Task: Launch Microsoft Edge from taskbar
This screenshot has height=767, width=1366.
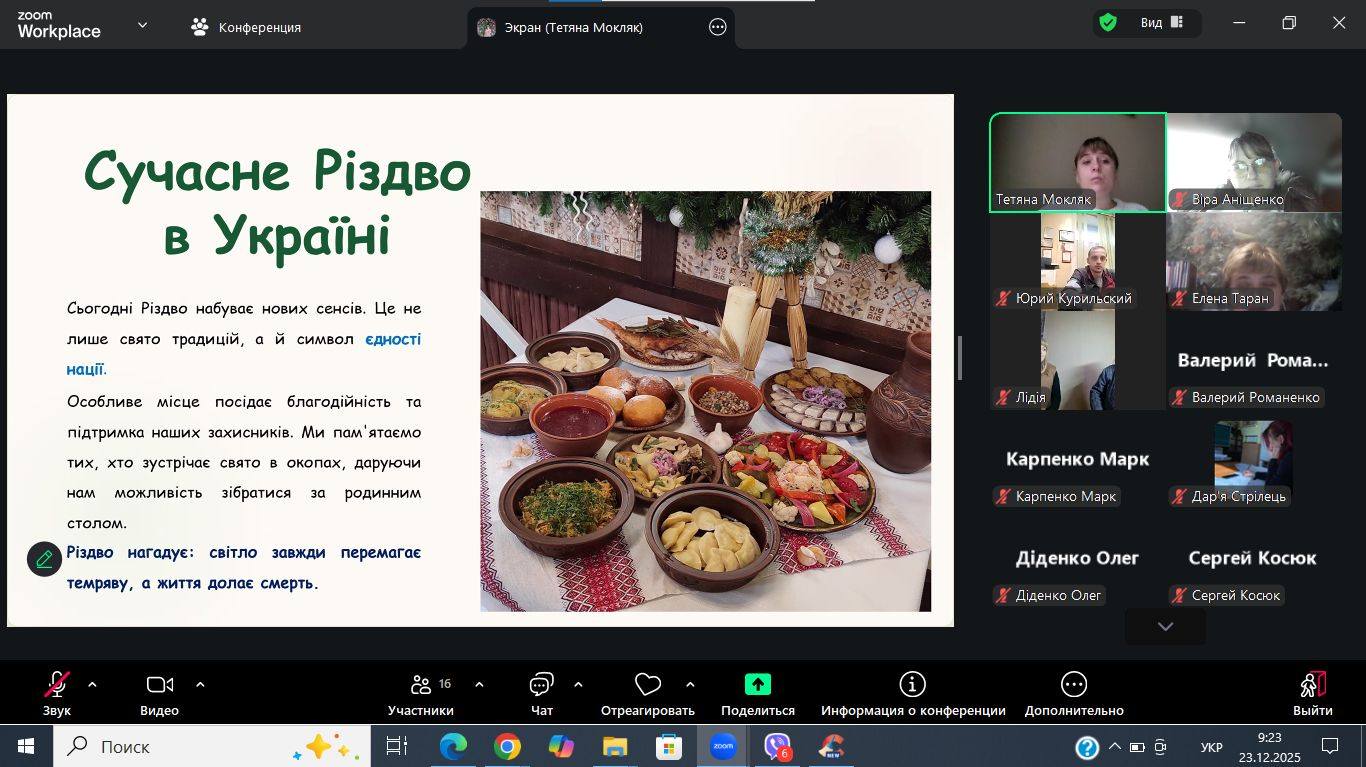Action: [x=453, y=746]
